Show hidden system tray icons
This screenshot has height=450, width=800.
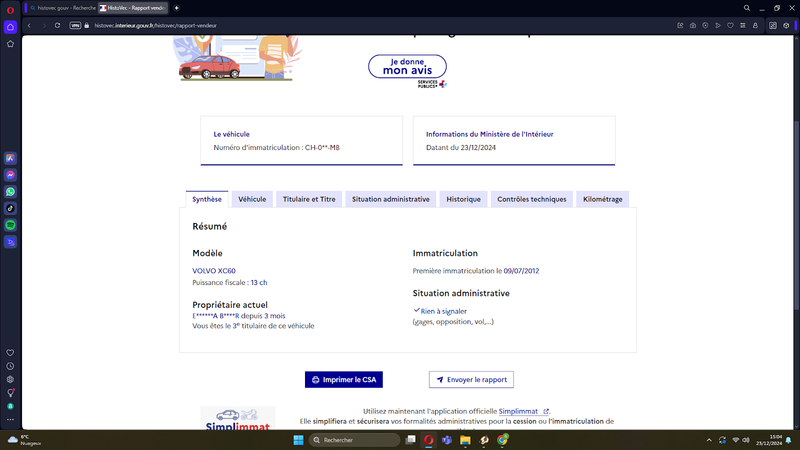709,440
